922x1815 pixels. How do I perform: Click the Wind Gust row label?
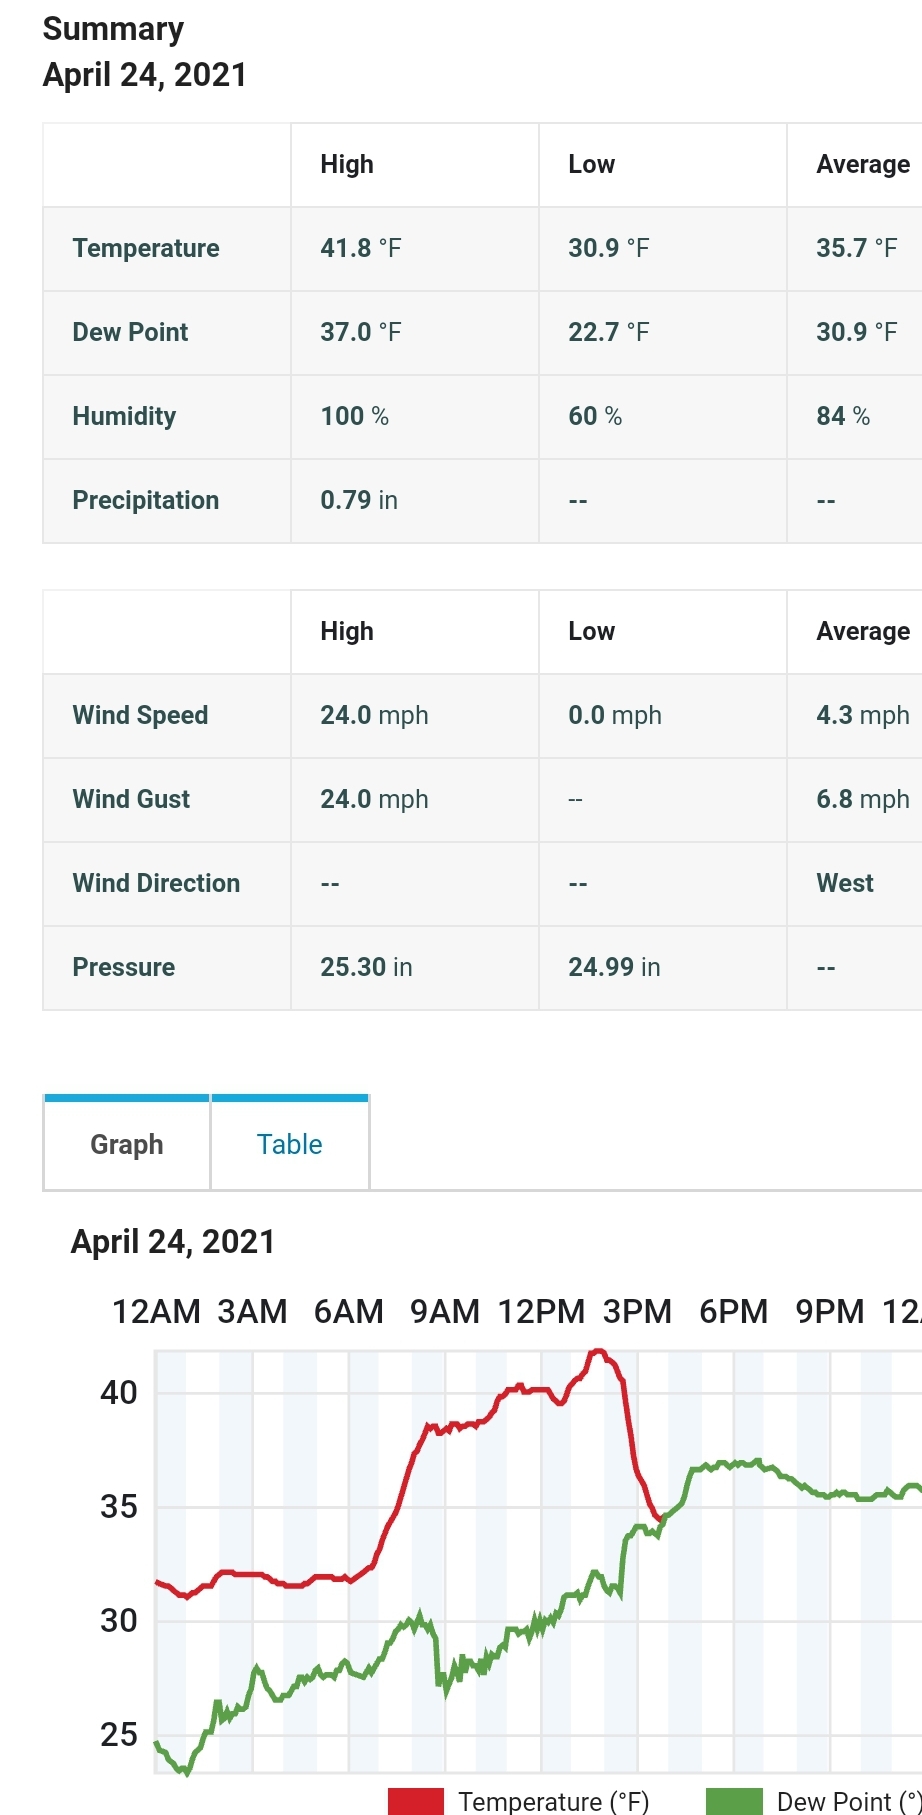point(131,799)
